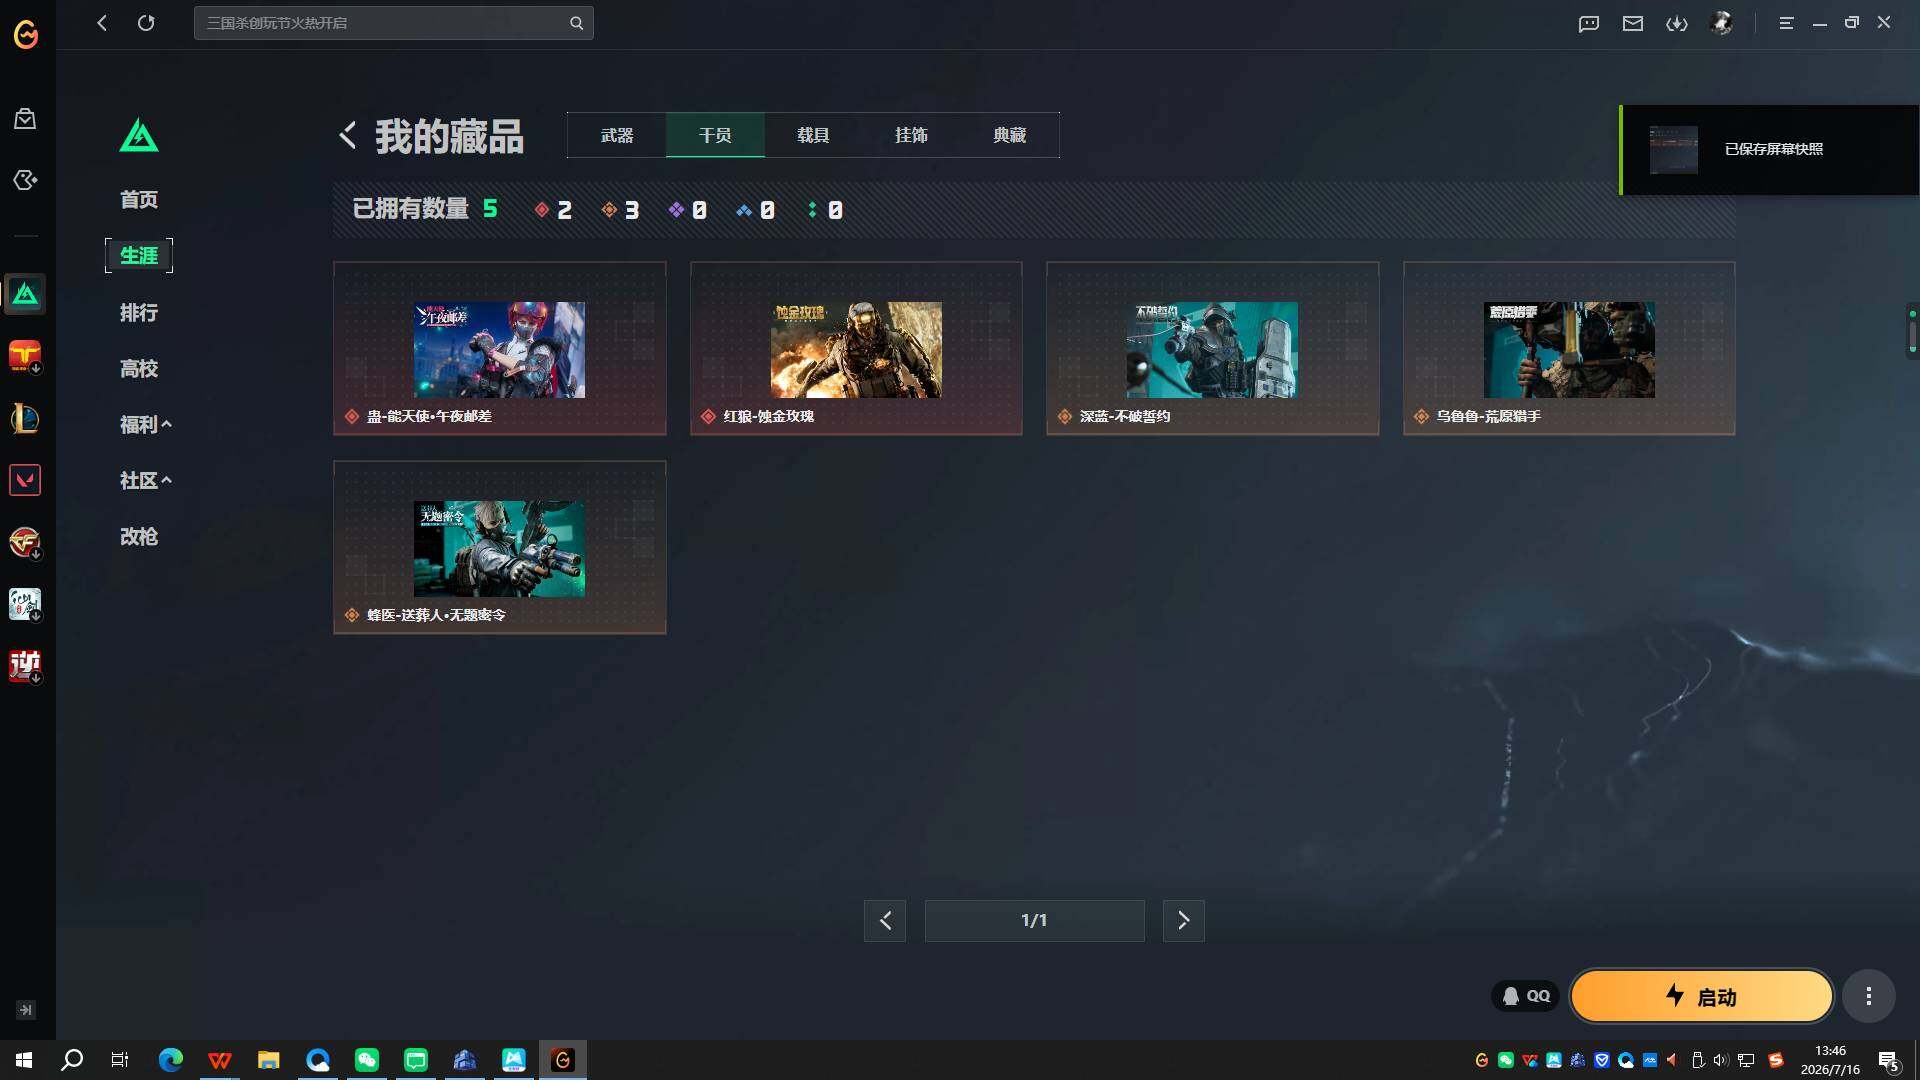Image resolution: width=1920 pixels, height=1080 pixels.
Task: Click the 1/1 page indicator field
Action: pos(1034,920)
